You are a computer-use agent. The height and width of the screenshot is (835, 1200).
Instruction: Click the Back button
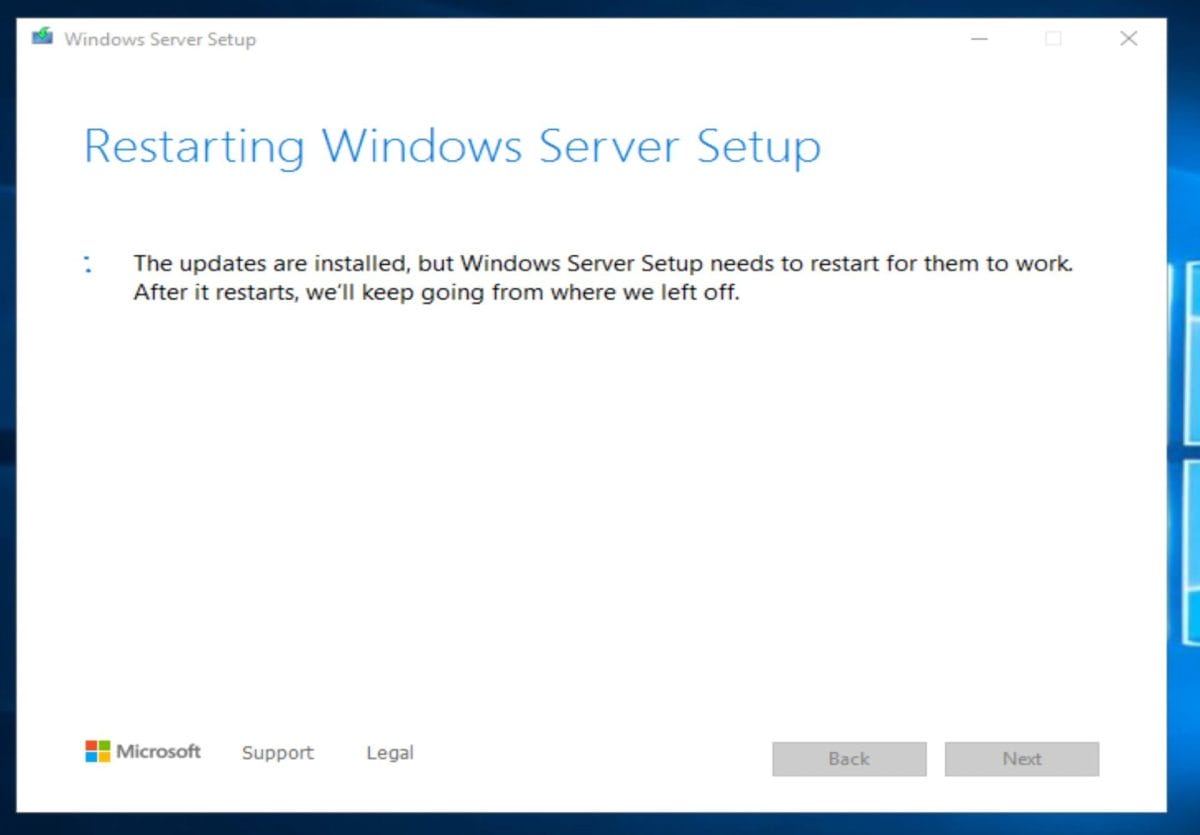[x=848, y=759]
